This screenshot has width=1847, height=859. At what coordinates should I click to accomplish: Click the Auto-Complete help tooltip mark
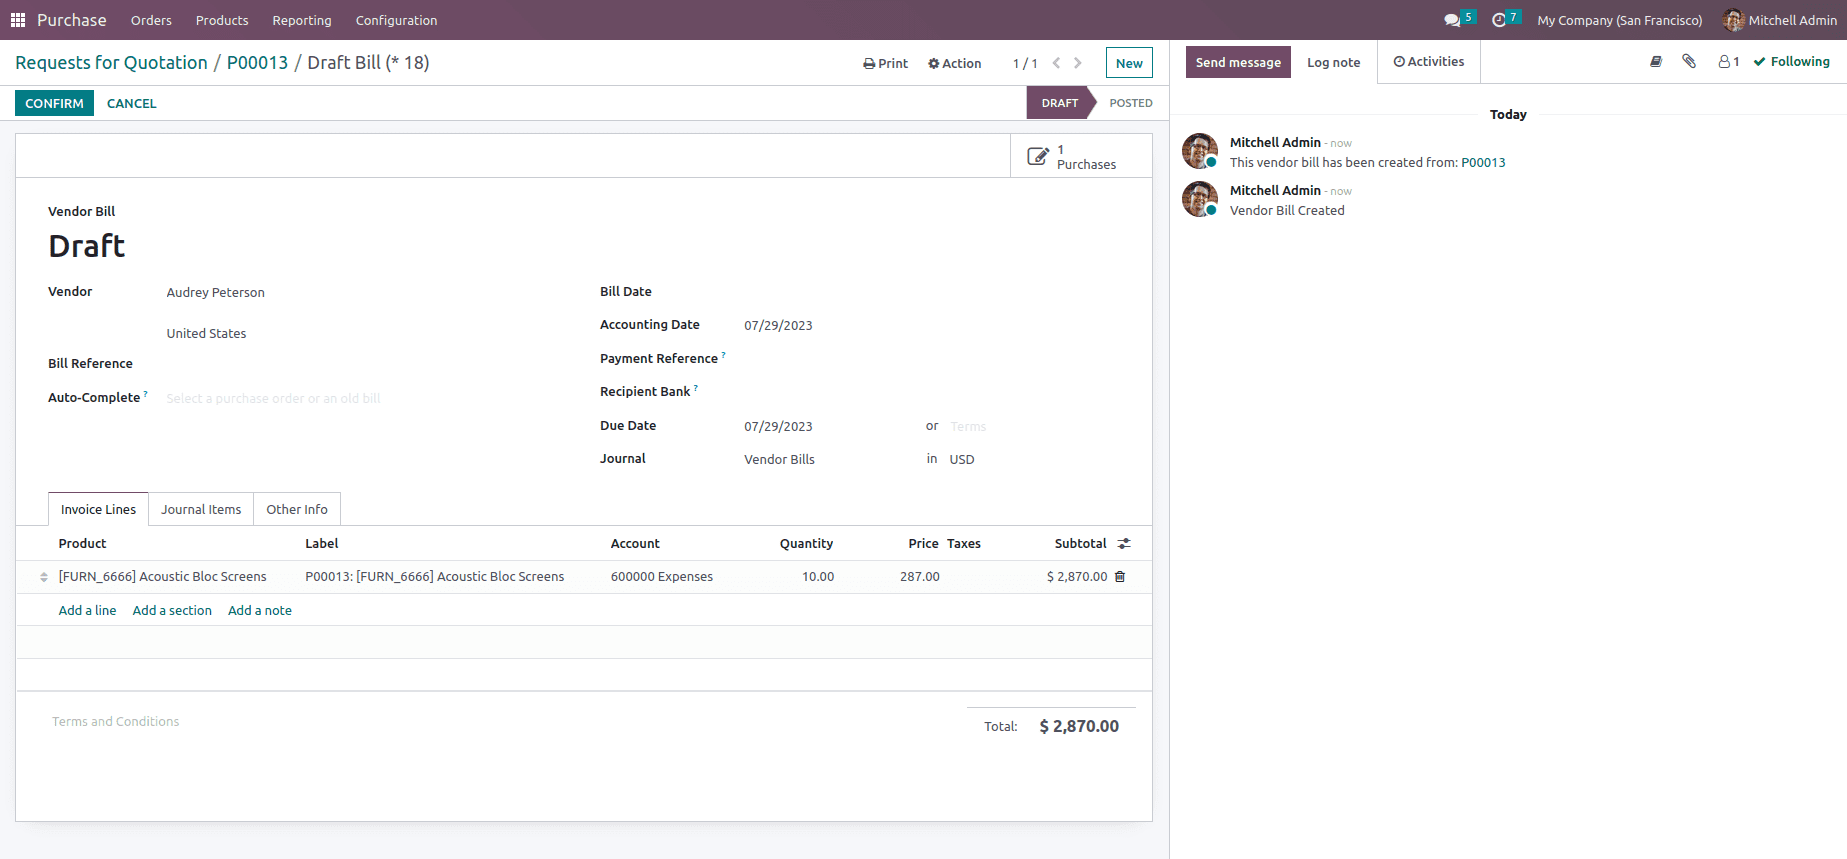pyautogui.click(x=146, y=394)
